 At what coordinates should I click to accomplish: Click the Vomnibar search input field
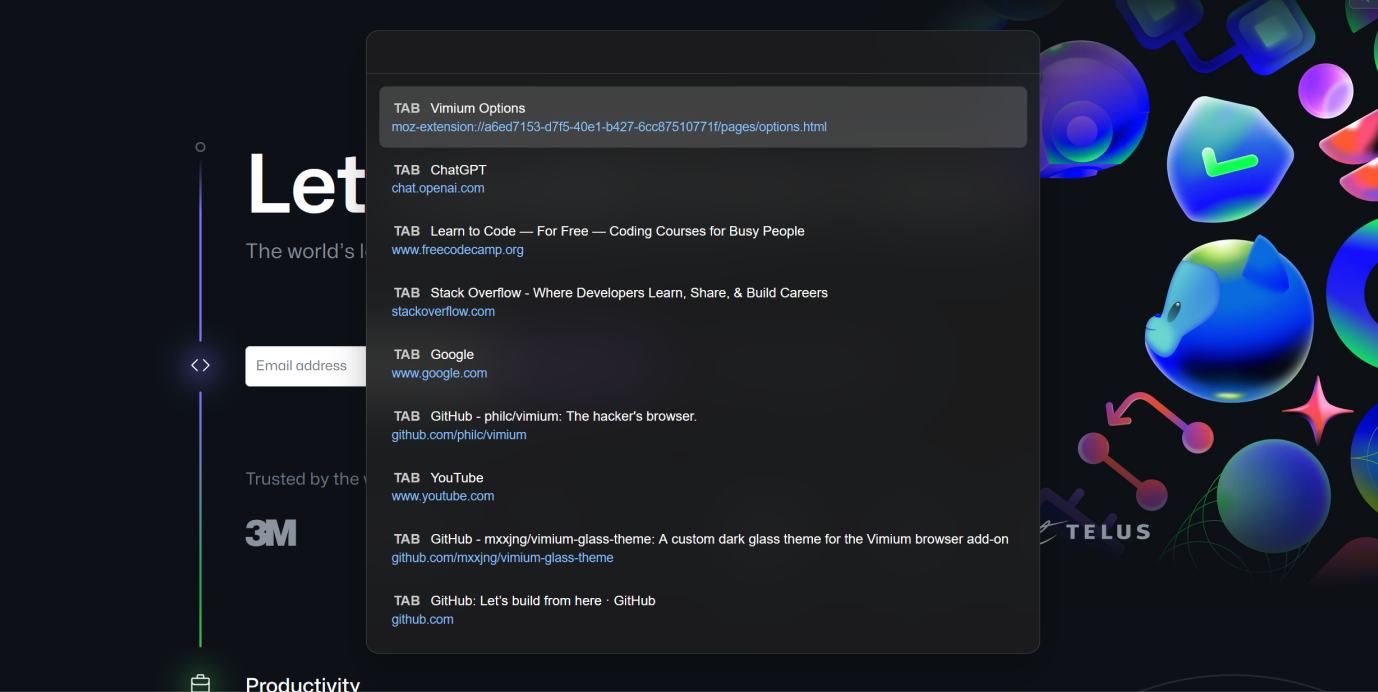point(703,52)
